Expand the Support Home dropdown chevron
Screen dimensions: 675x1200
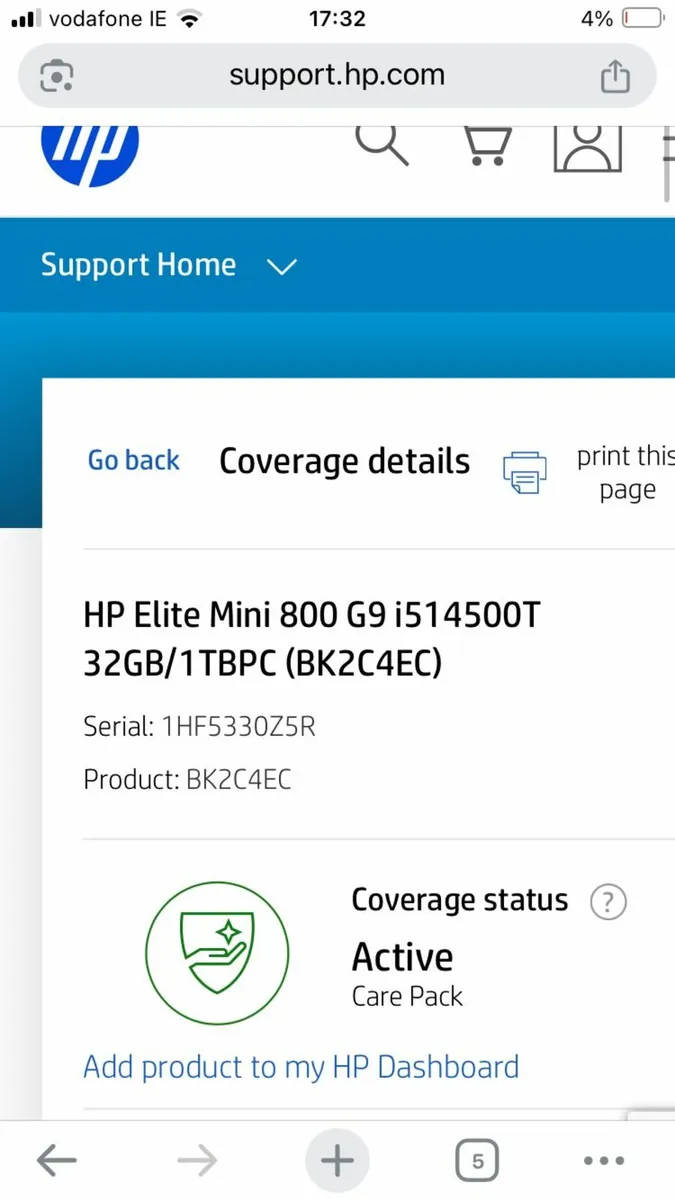pyautogui.click(x=283, y=267)
